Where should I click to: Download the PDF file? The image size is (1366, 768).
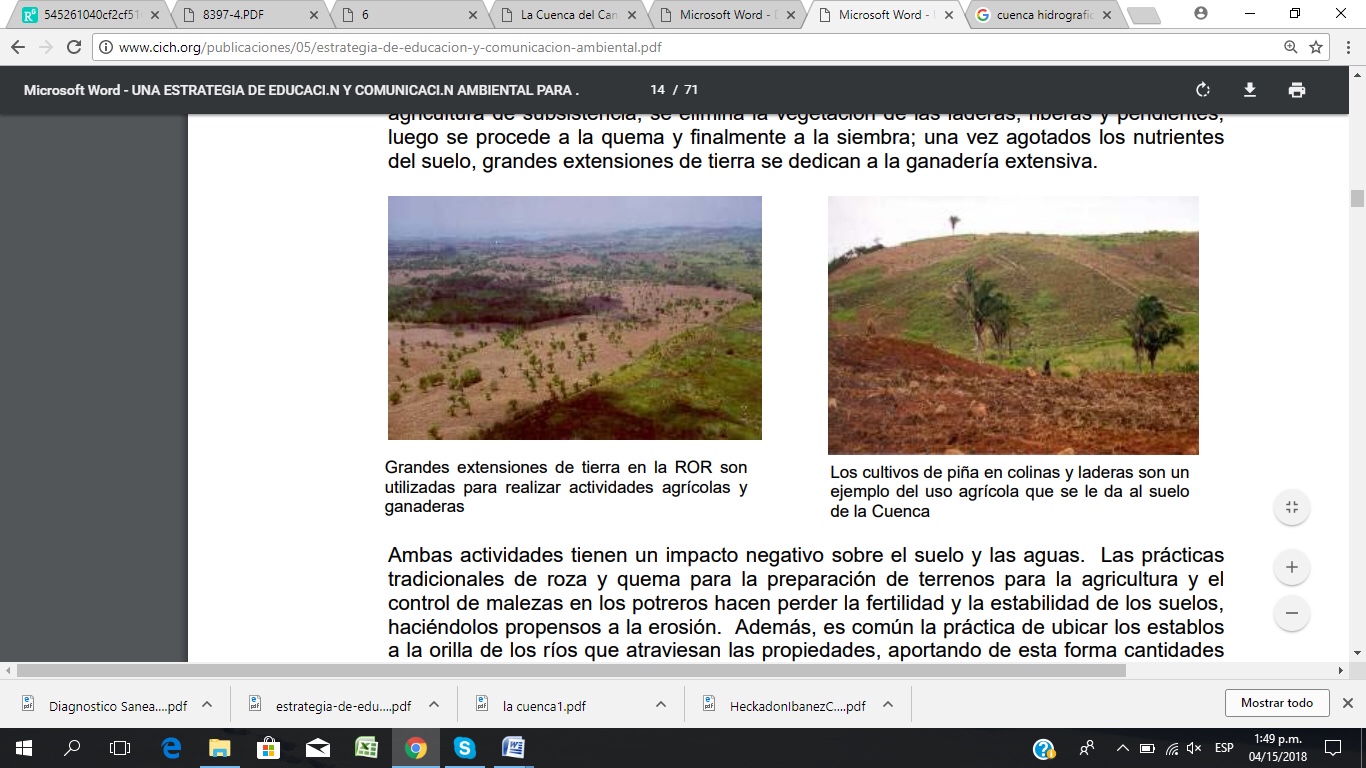point(1250,90)
